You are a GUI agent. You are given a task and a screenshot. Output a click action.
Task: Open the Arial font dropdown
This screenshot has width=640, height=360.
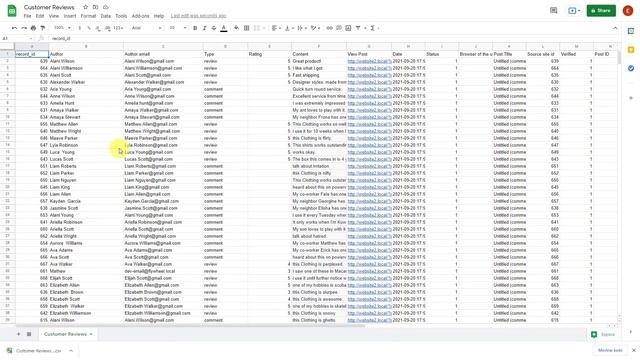click(x=147, y=28)
